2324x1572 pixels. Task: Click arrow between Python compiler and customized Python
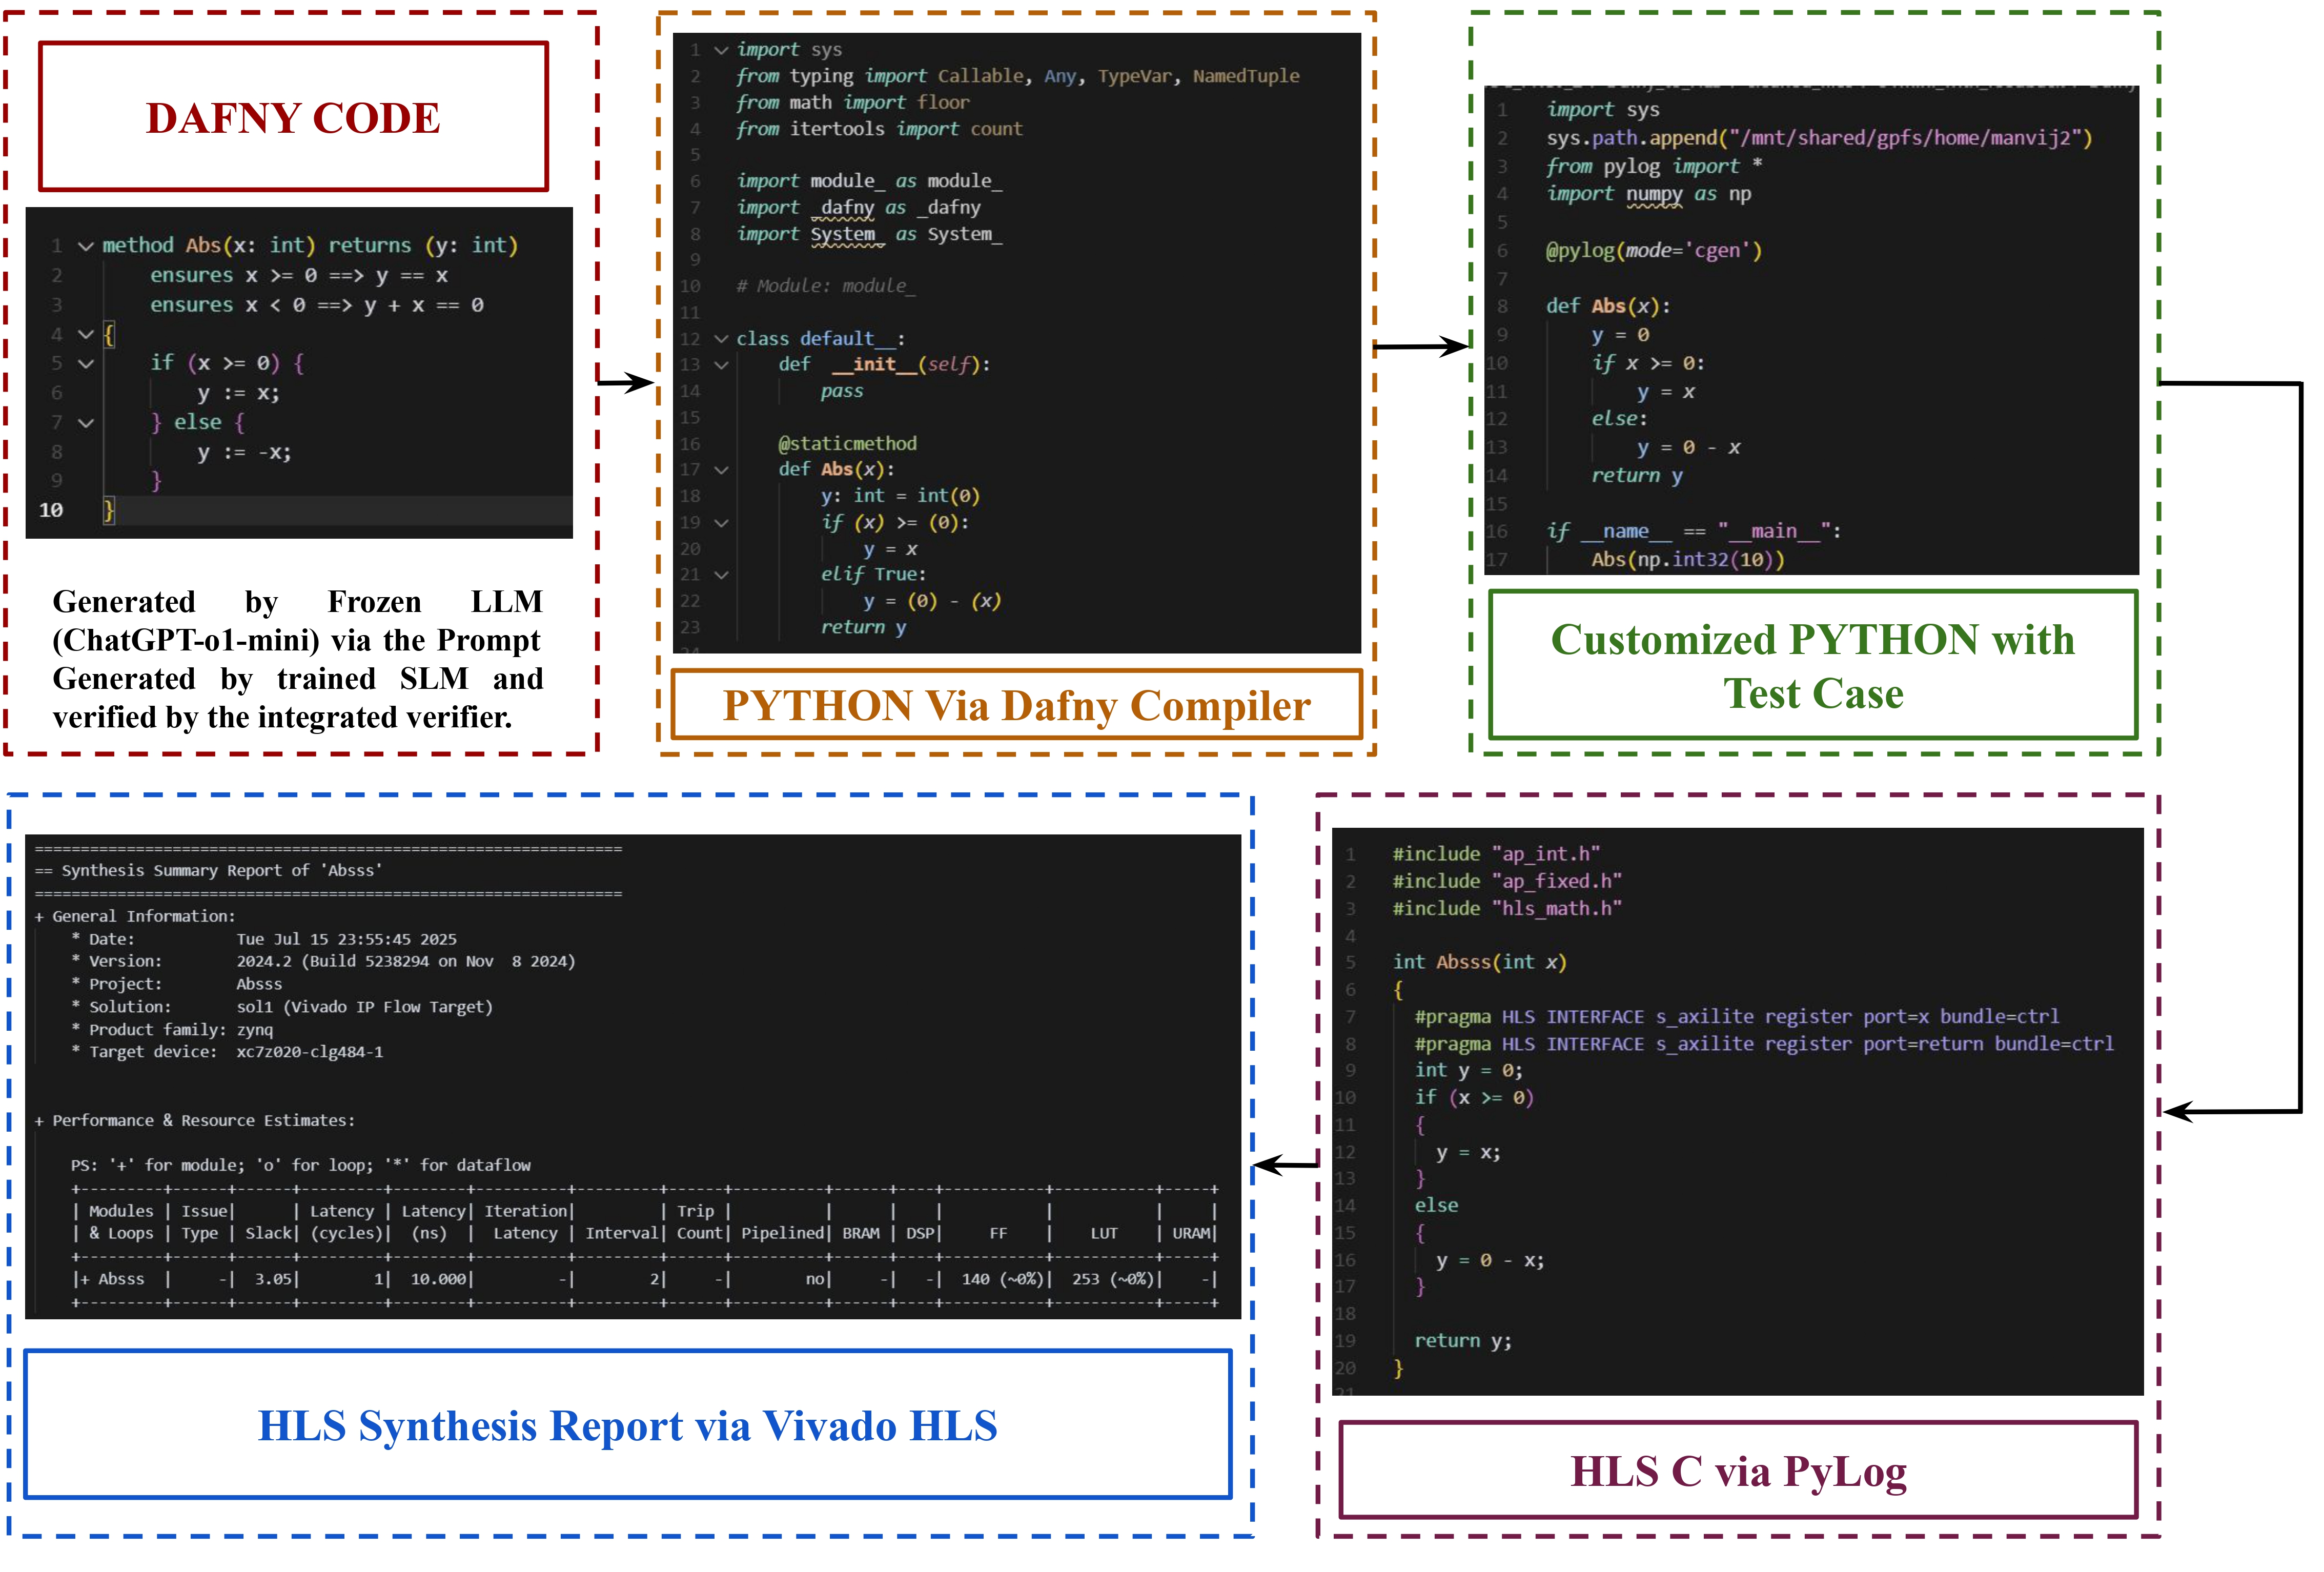click(x=1420, y=347)
